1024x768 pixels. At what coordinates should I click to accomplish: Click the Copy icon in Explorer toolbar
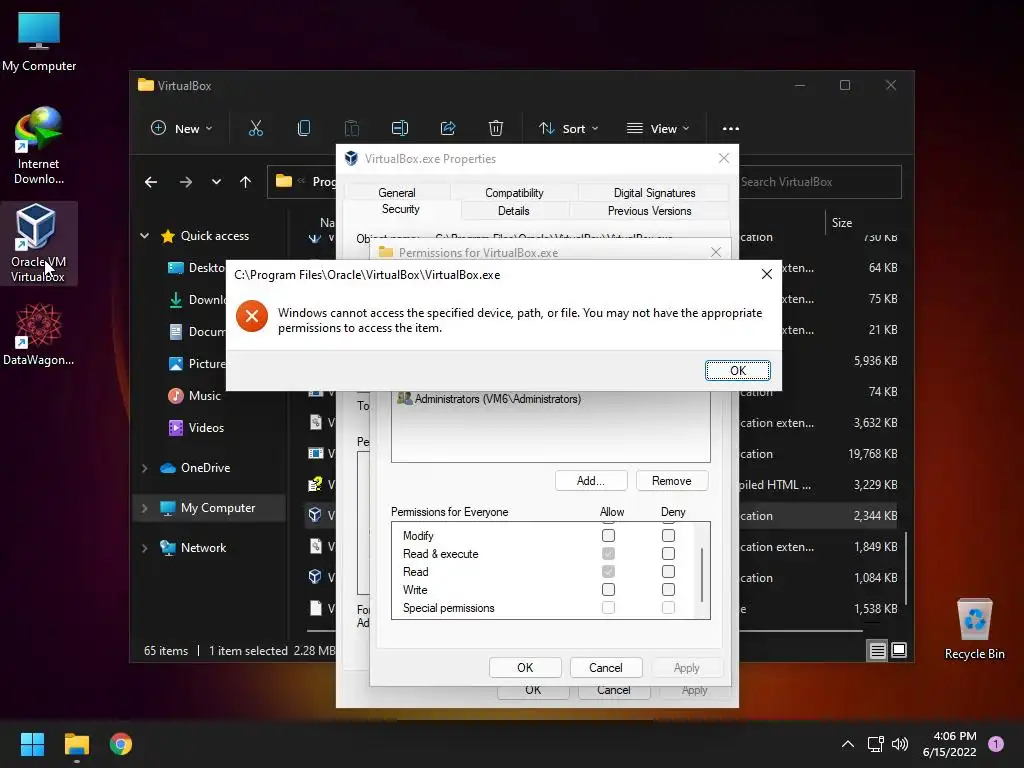click(x=304, y=128)
